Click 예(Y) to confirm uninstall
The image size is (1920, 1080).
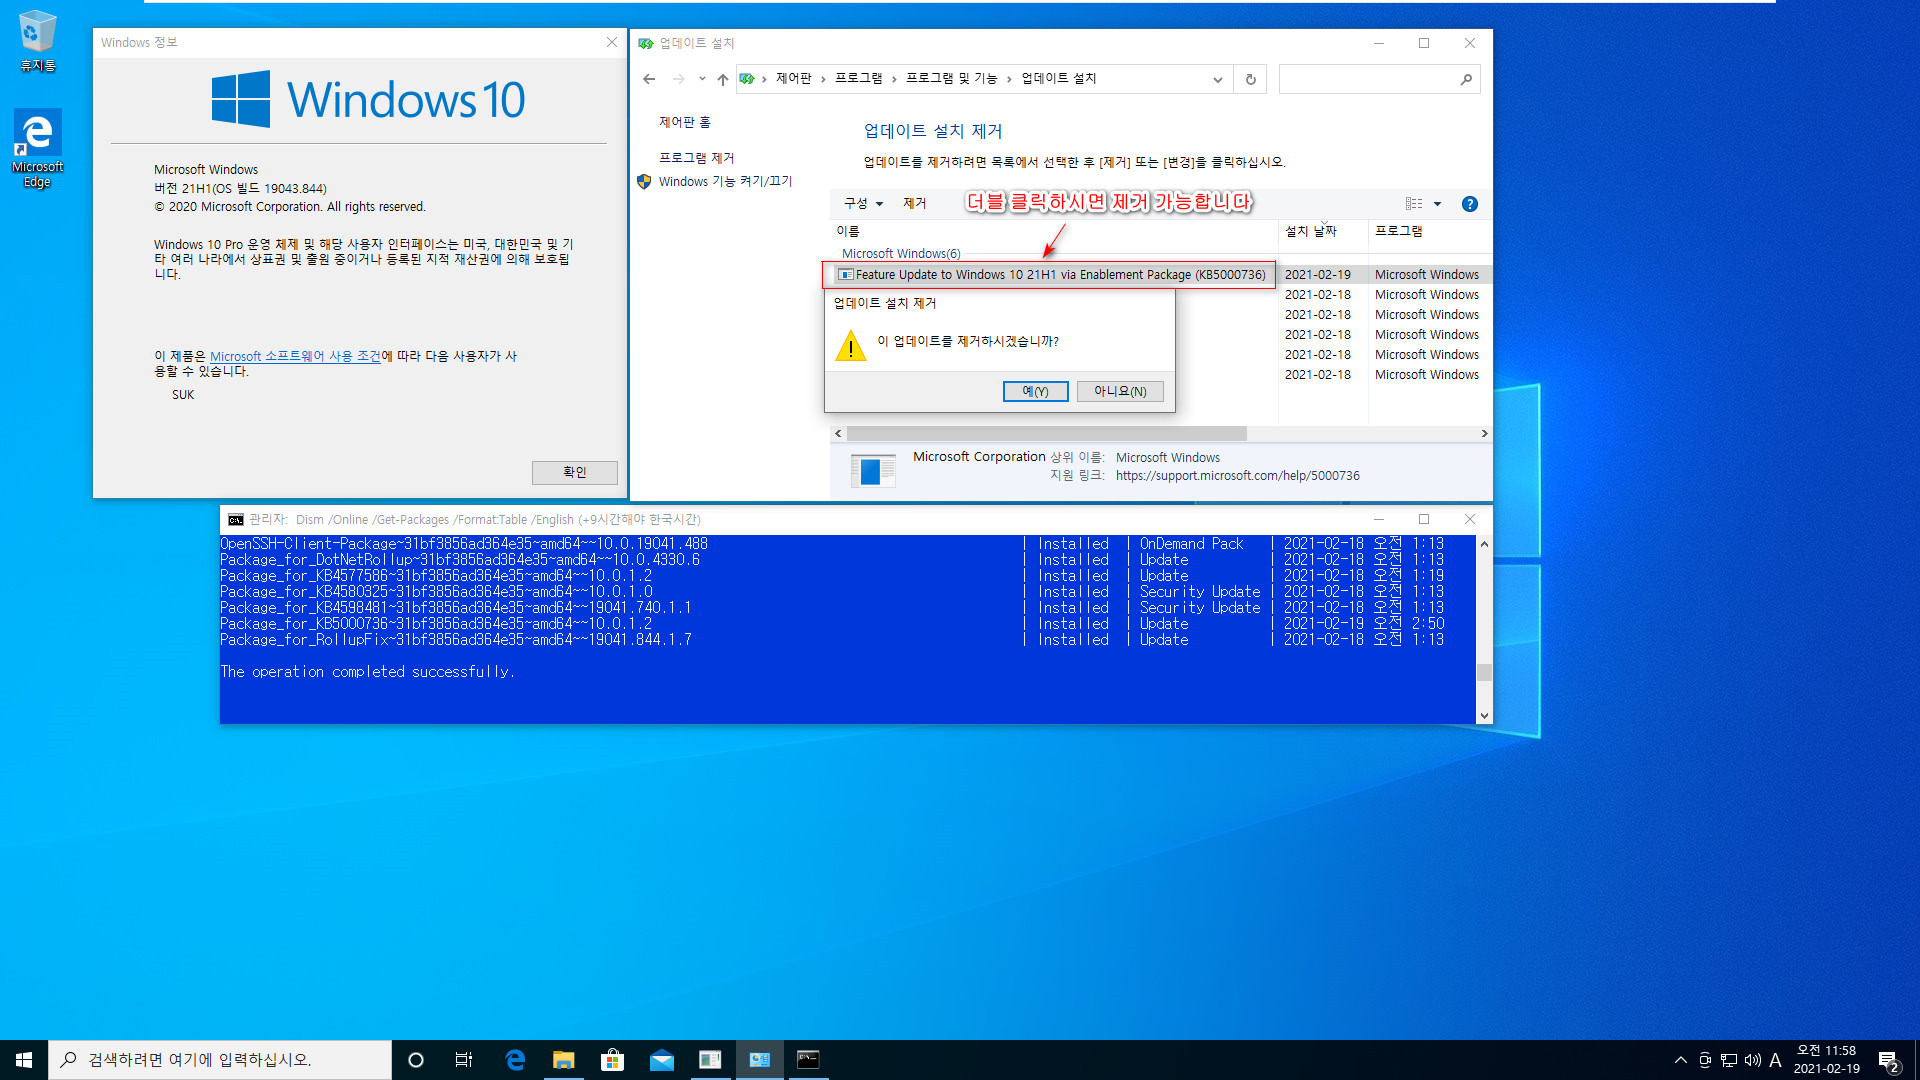pos(1035,392)
